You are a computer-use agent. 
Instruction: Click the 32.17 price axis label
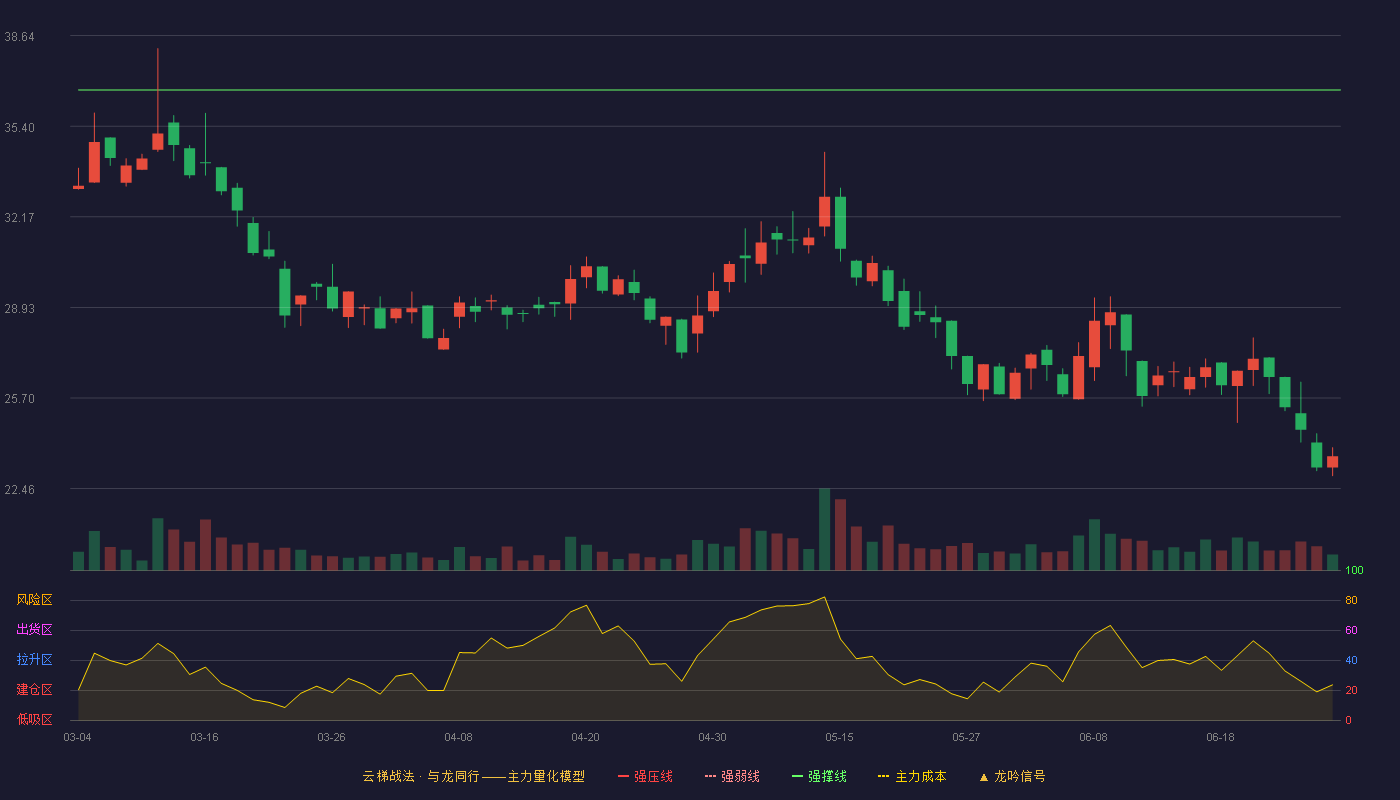click(x=20, y=217)
